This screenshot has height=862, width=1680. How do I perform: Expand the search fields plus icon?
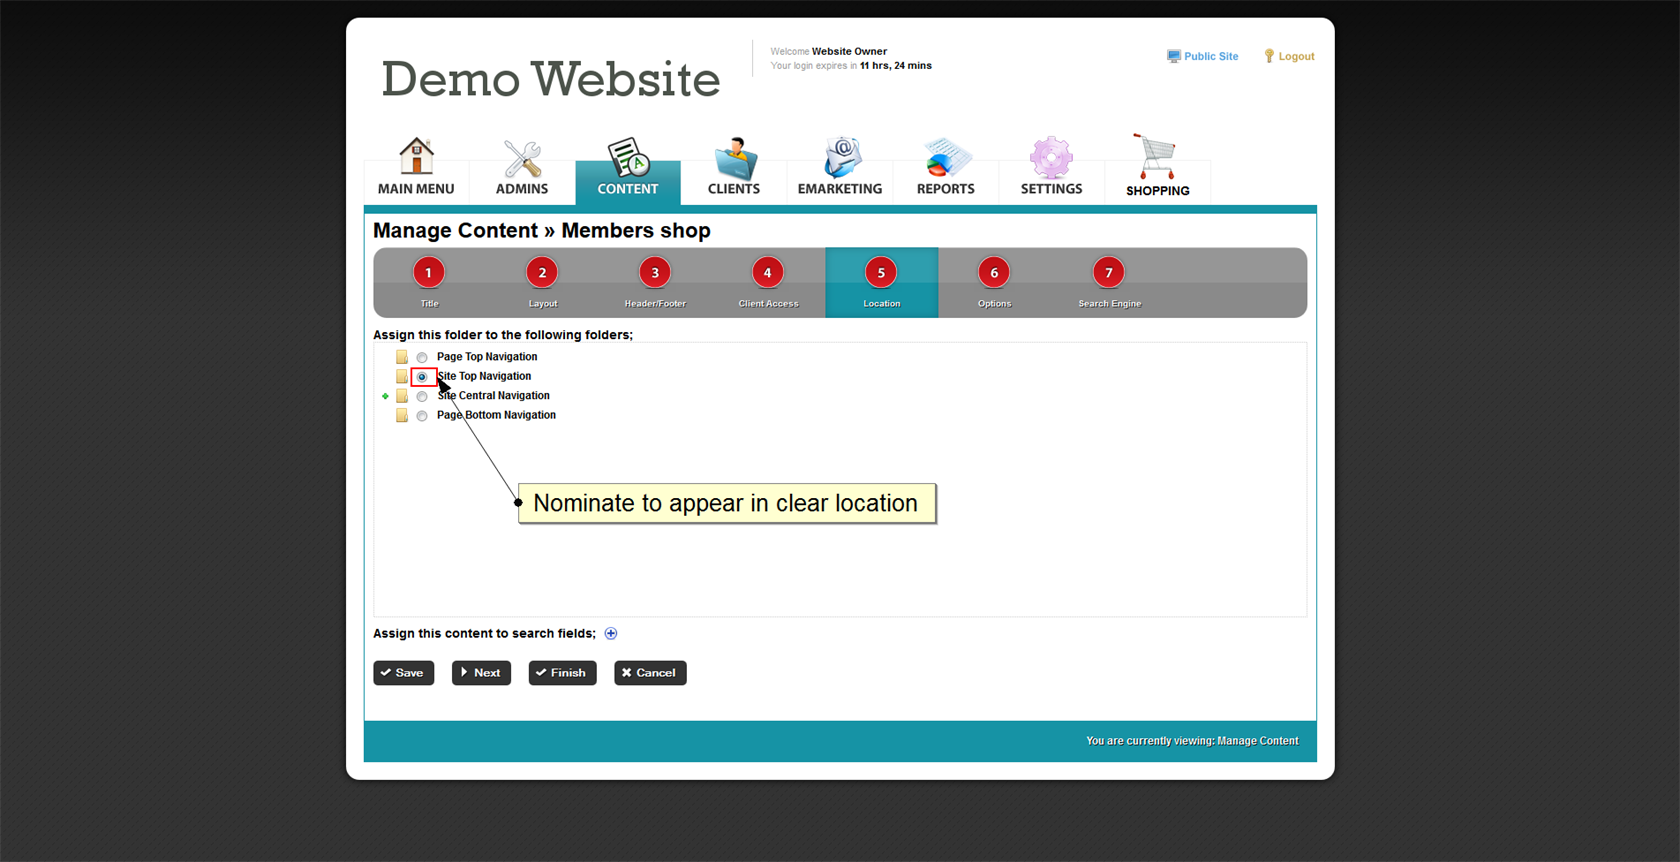611,633
